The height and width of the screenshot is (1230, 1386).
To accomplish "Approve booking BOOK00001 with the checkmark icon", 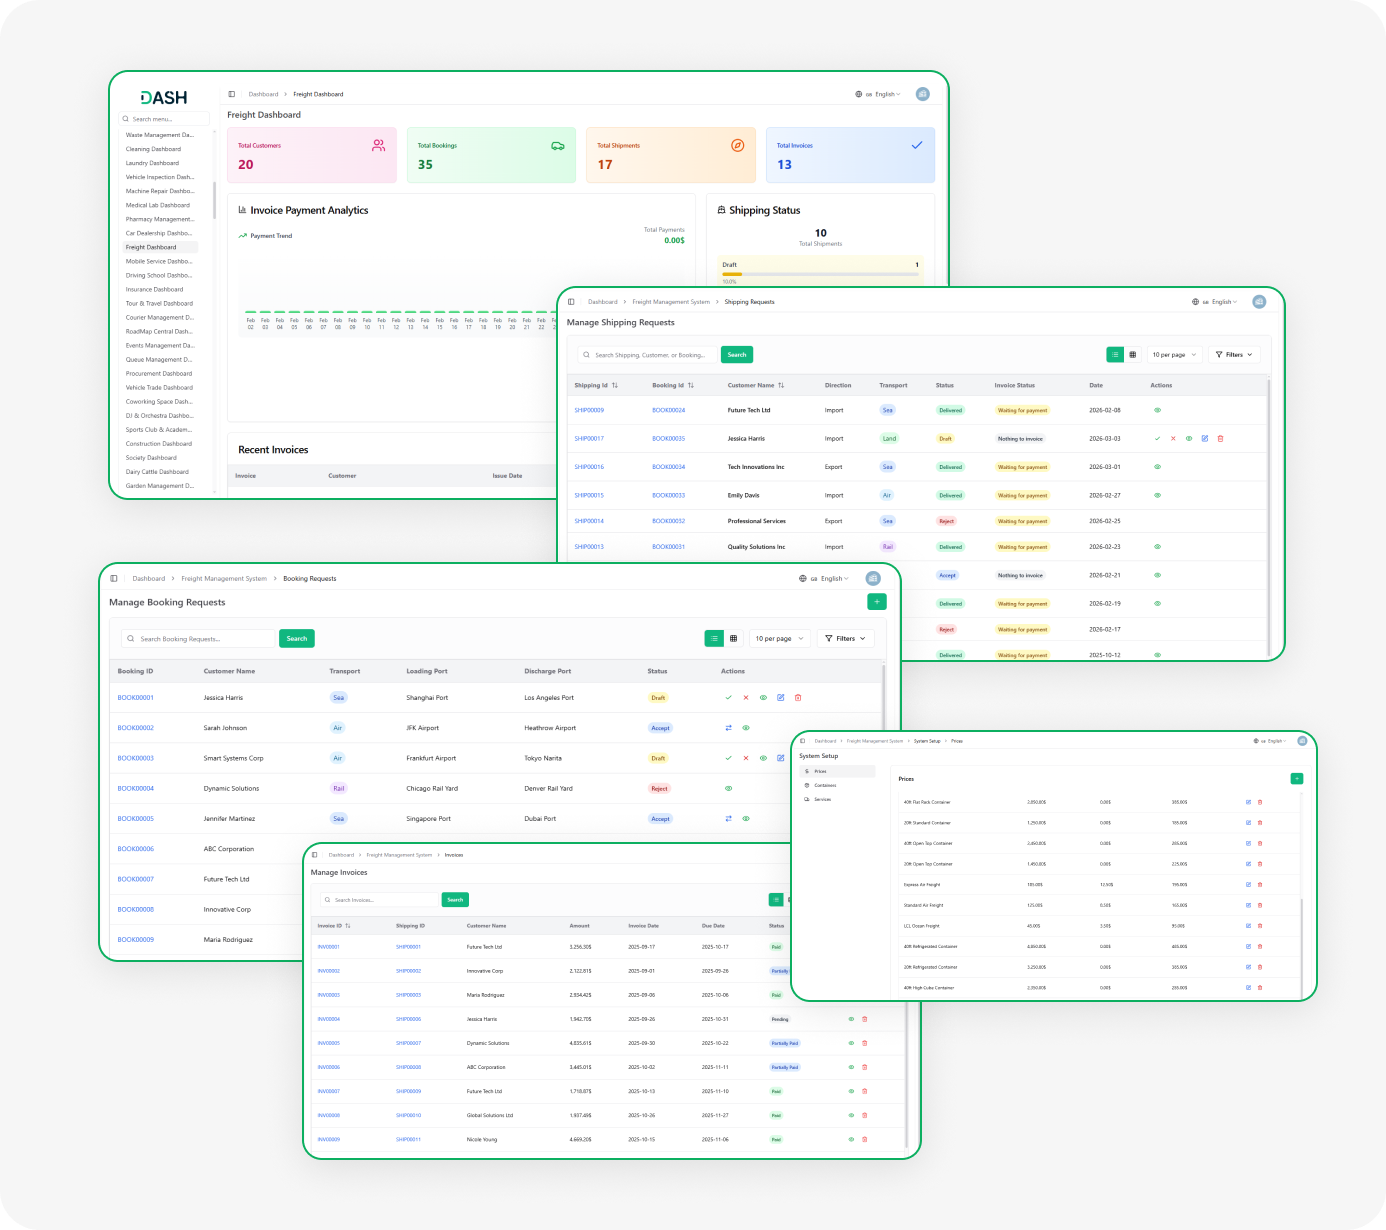I will (728, 698).
